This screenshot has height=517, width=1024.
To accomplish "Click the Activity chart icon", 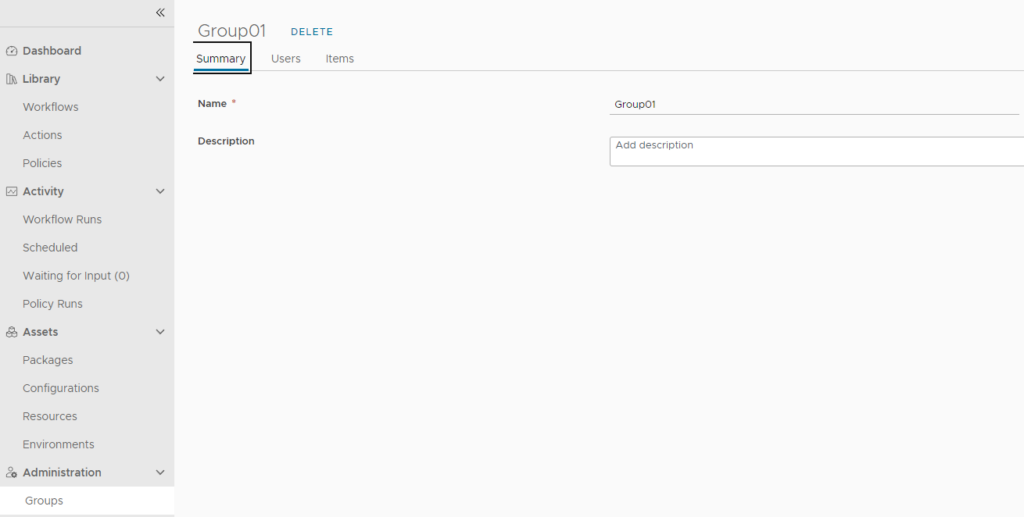I will (11, 191).
